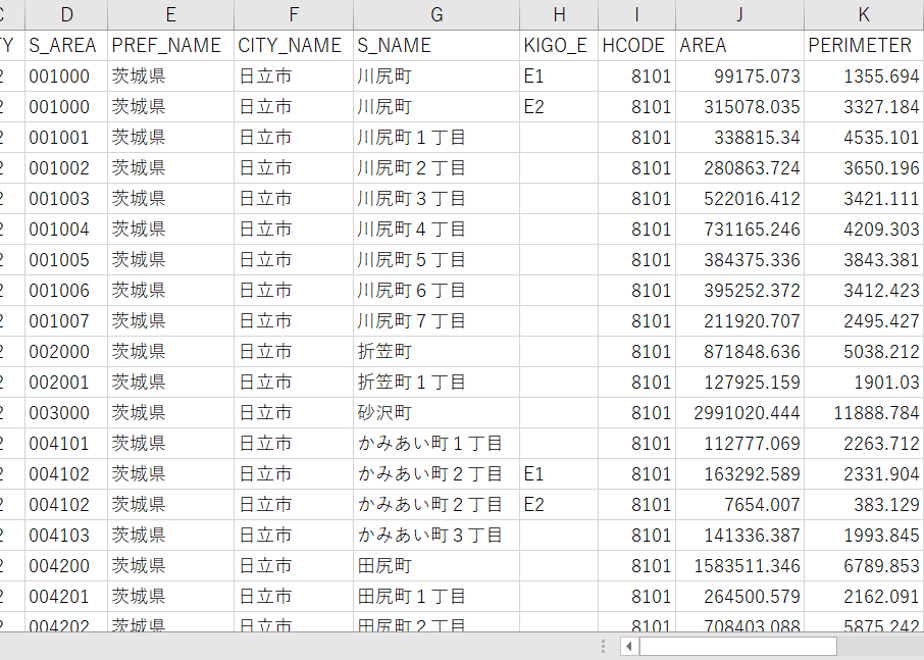Select the PERIMETER value 11888.784

[864, 412]
